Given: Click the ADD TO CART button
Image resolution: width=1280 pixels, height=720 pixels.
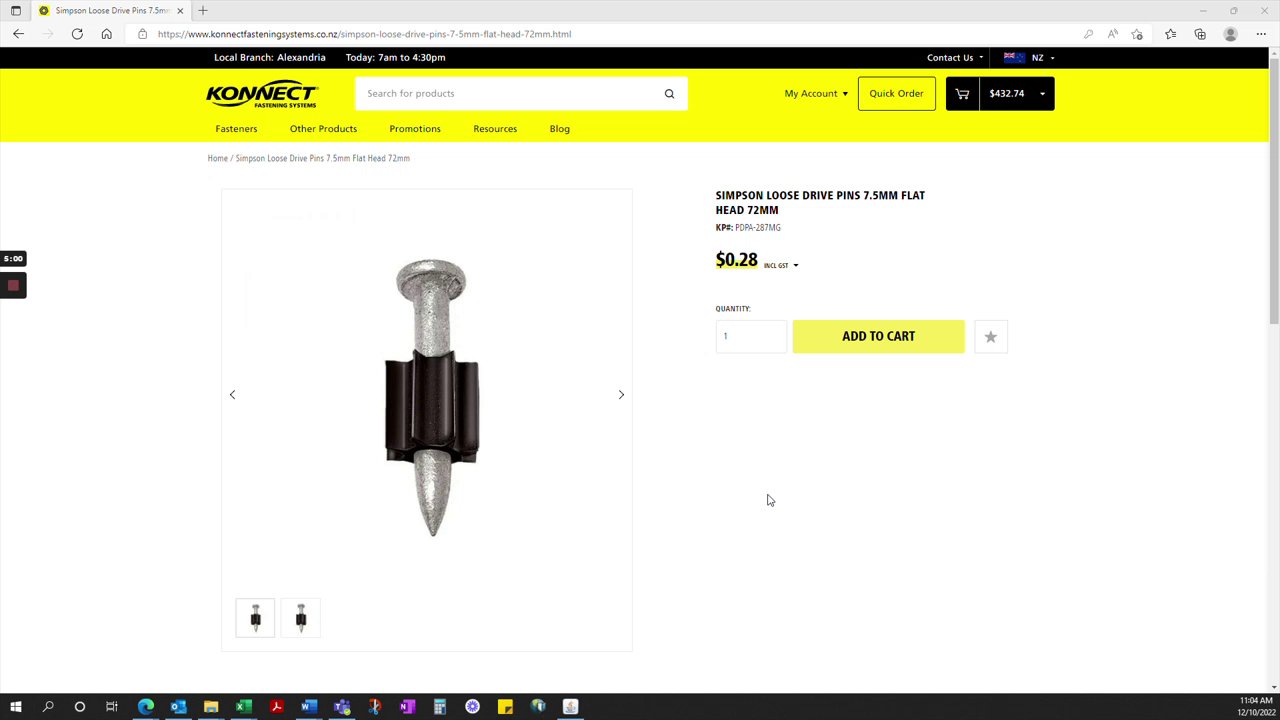Looking at the screenshot, I should click(878, 337).
